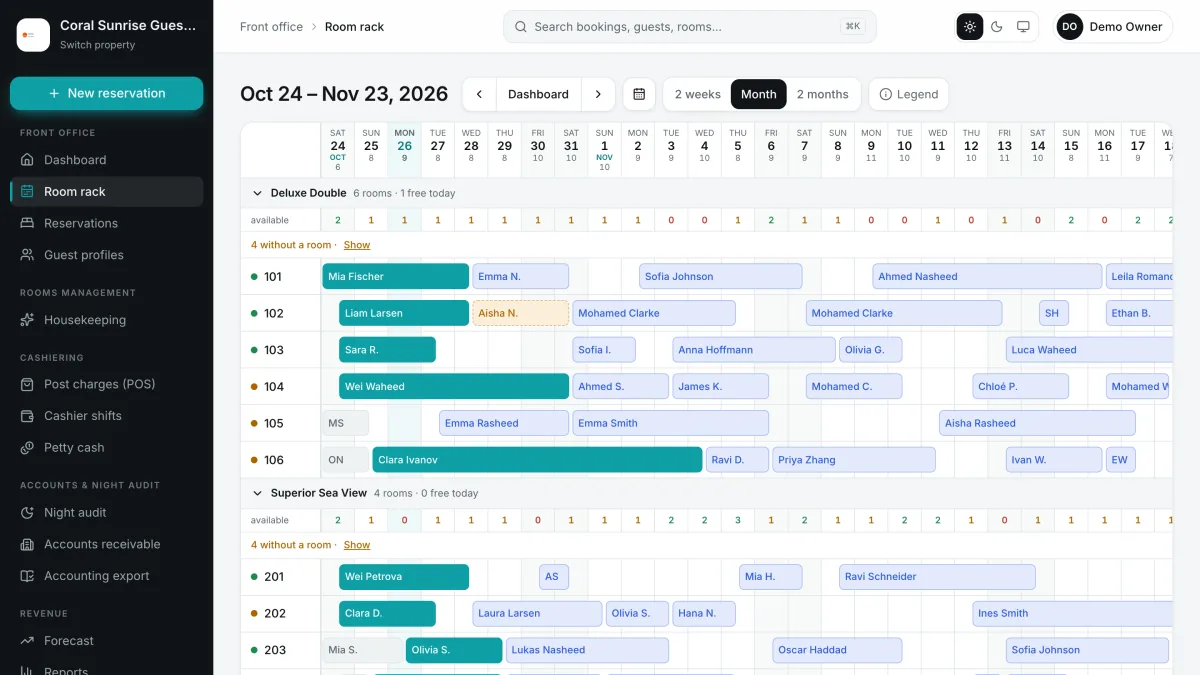Open Laura Larsen booking in room 202
The image size is (1200, 675).
point(538,613)
